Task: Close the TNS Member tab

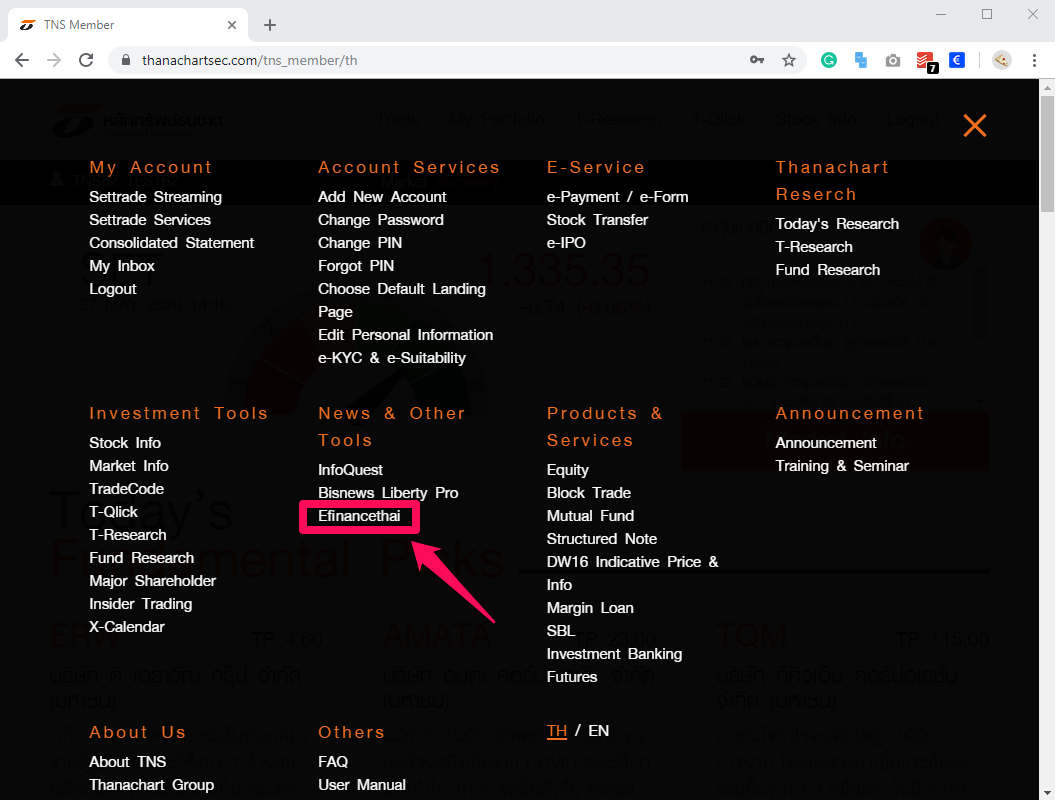Action: 232,25
